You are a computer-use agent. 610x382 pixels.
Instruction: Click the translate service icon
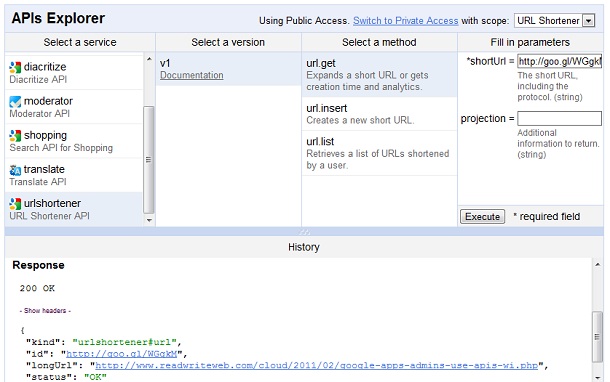pos(15,170)
